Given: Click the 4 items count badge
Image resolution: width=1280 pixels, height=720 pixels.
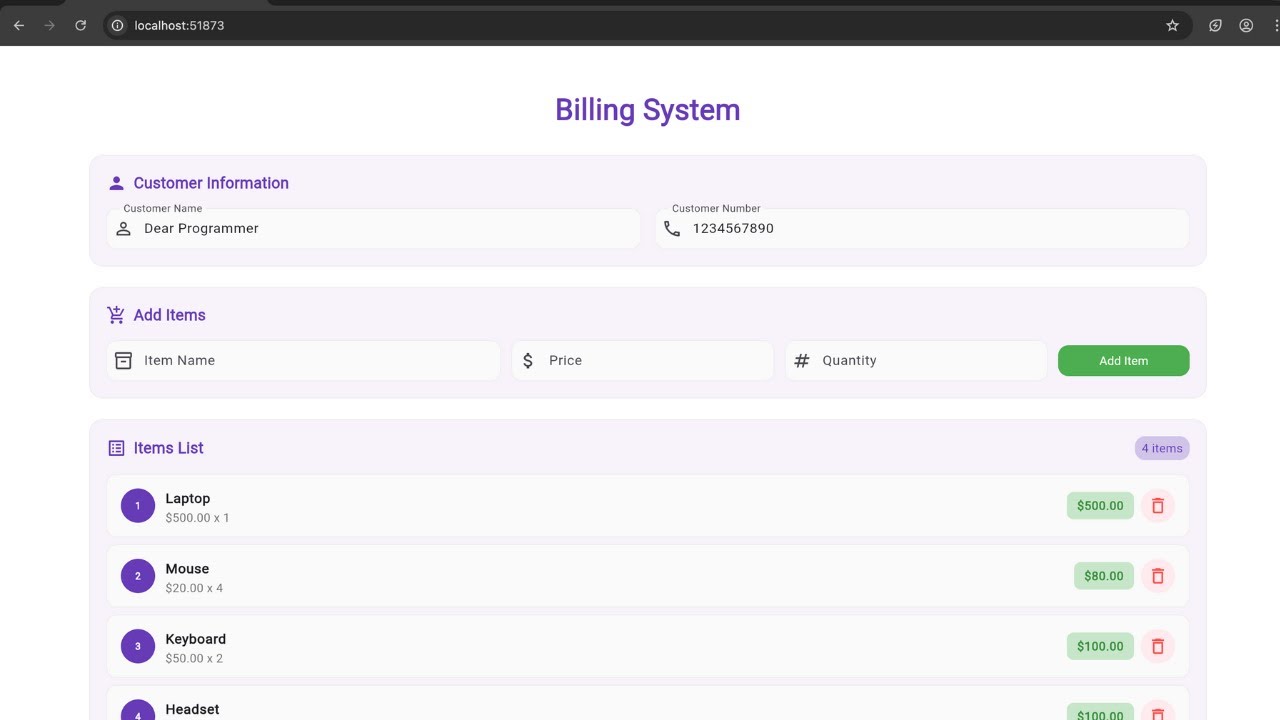Looking at the screenshot, I should [x=1162, y=448].
